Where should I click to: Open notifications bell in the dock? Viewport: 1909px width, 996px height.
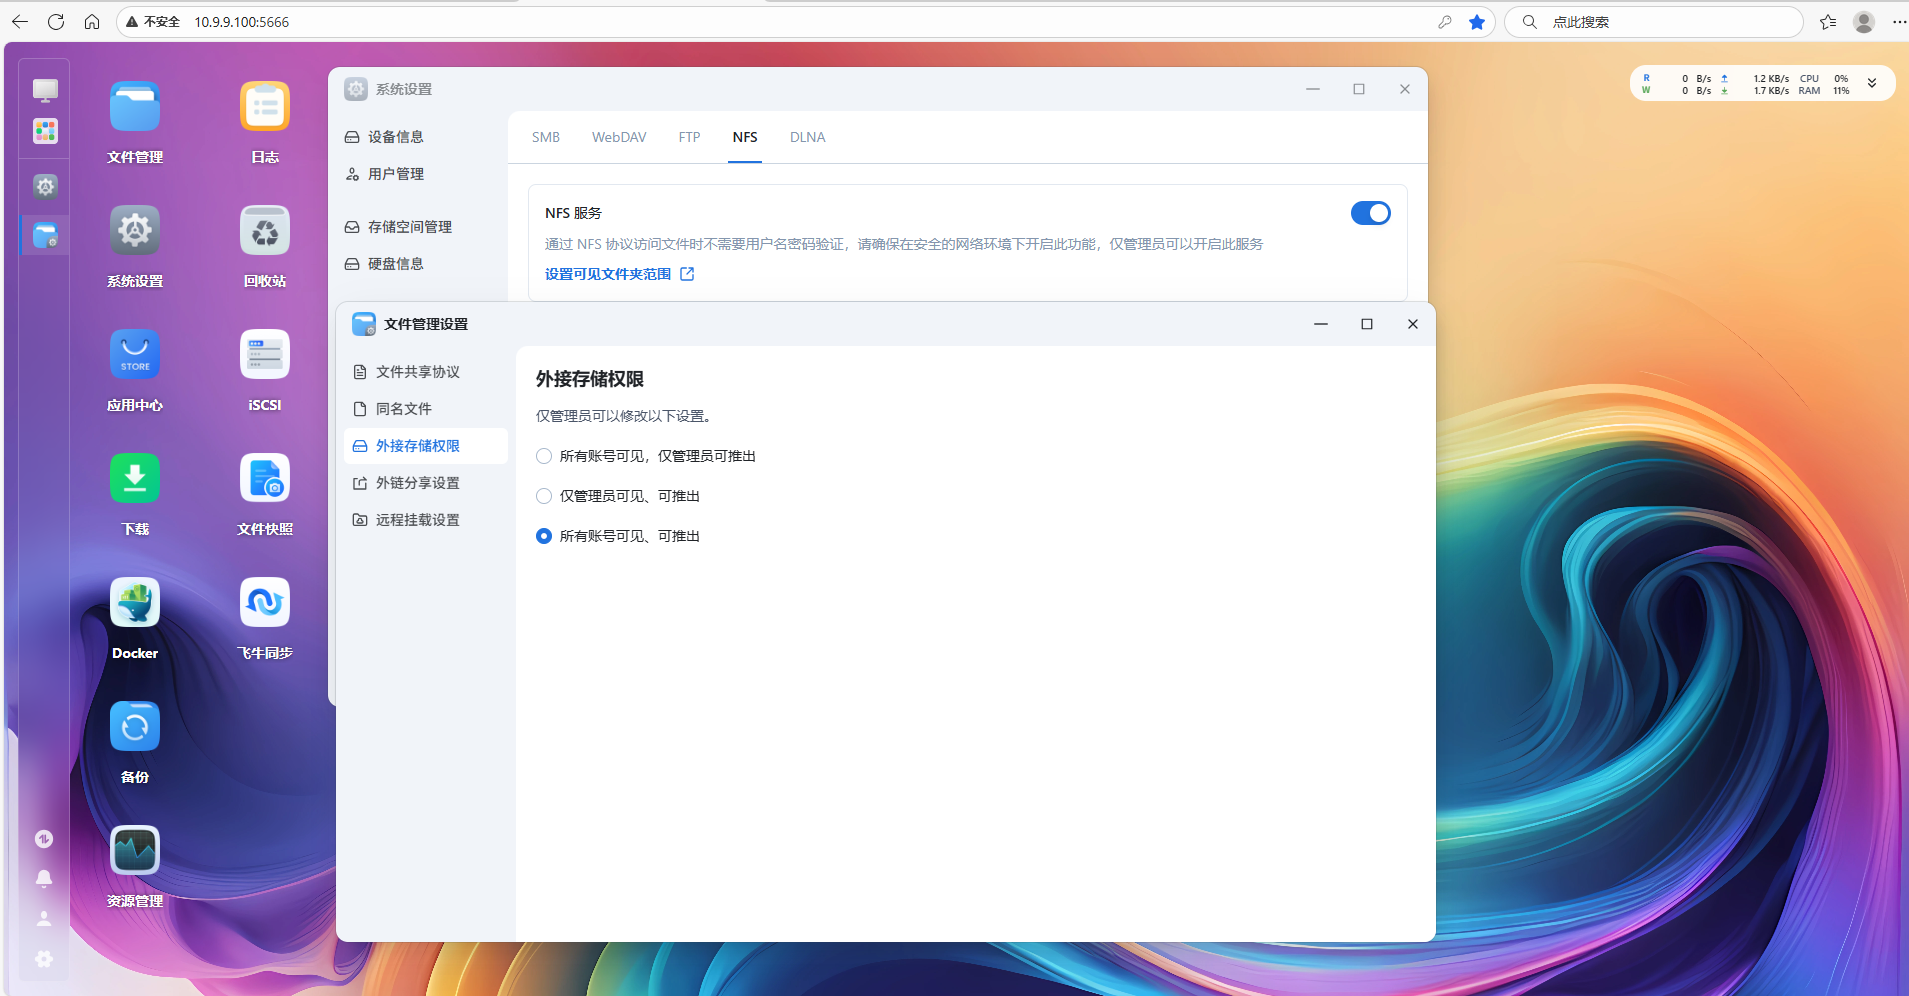(x=44, y=879)
